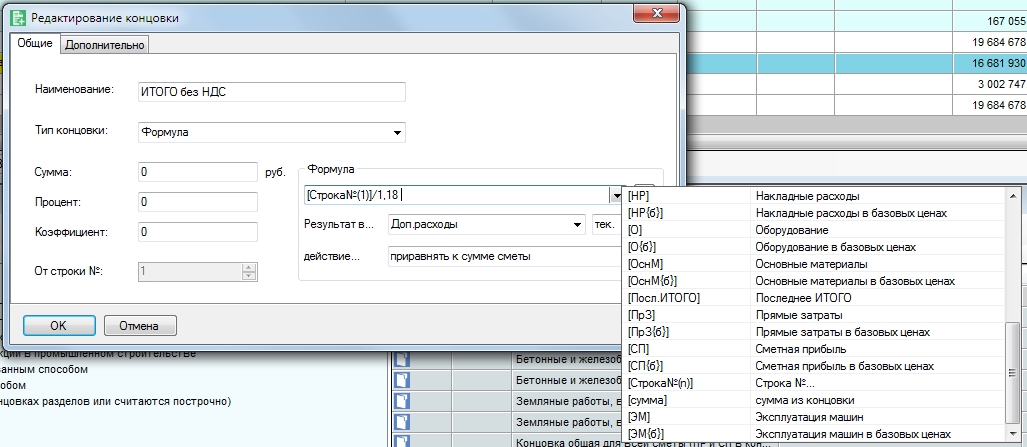This screenshot has width=1027, height=447.
Task: Click the Отмена button
Action: click(139, 325)
